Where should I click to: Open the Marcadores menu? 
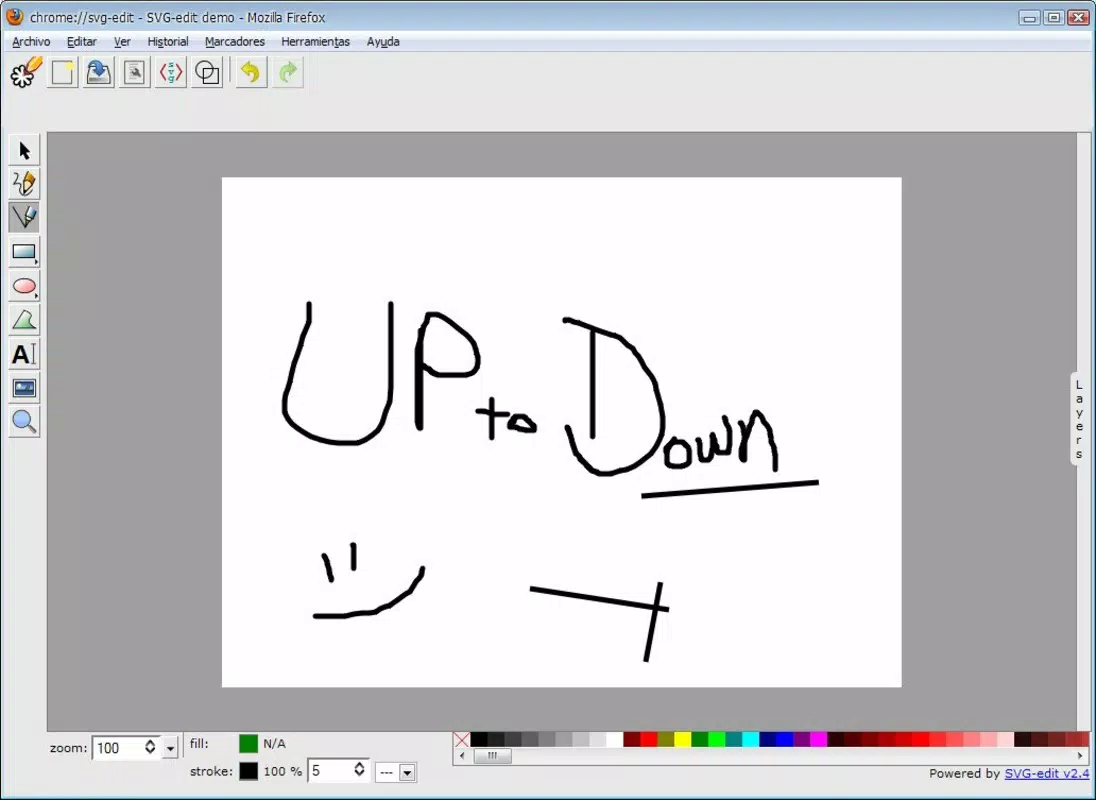pyautogui.click(x=235, y=42)
